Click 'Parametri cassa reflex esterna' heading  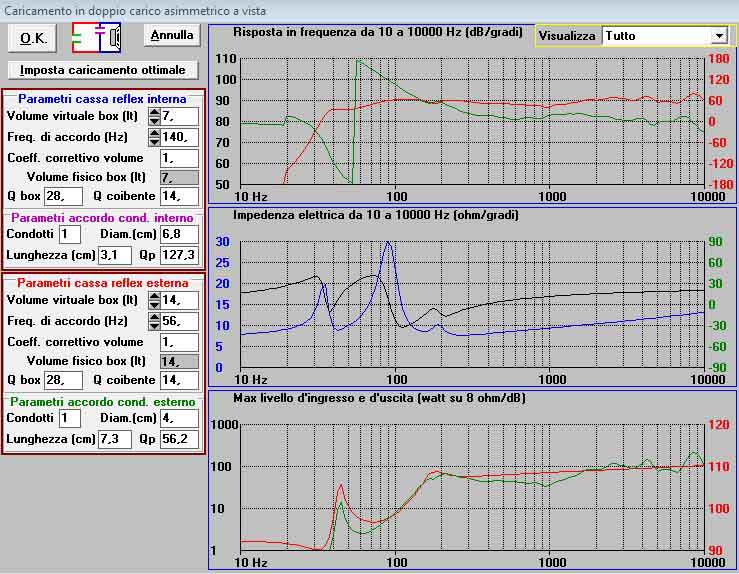point(103,283)
